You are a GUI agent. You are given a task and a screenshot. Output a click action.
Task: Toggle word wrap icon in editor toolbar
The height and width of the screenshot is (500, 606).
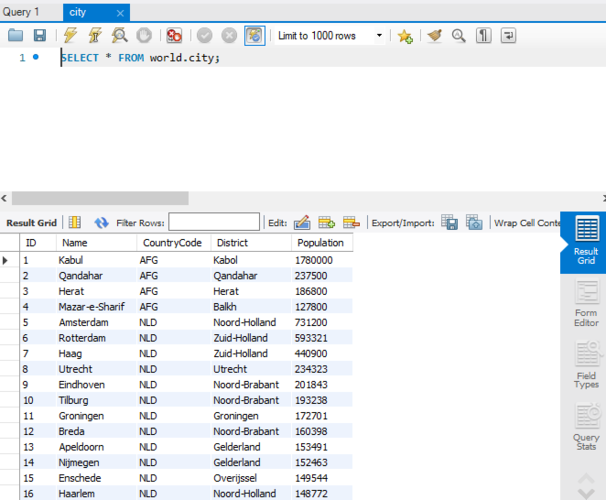coord(508,36)
